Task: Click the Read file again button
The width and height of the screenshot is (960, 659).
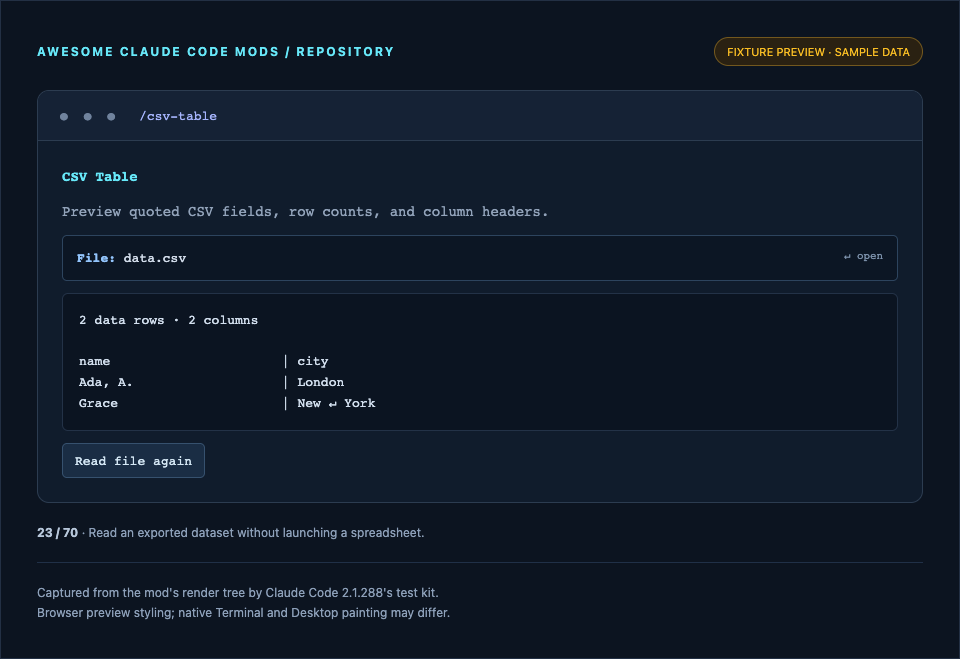Action: pos(133,461)
